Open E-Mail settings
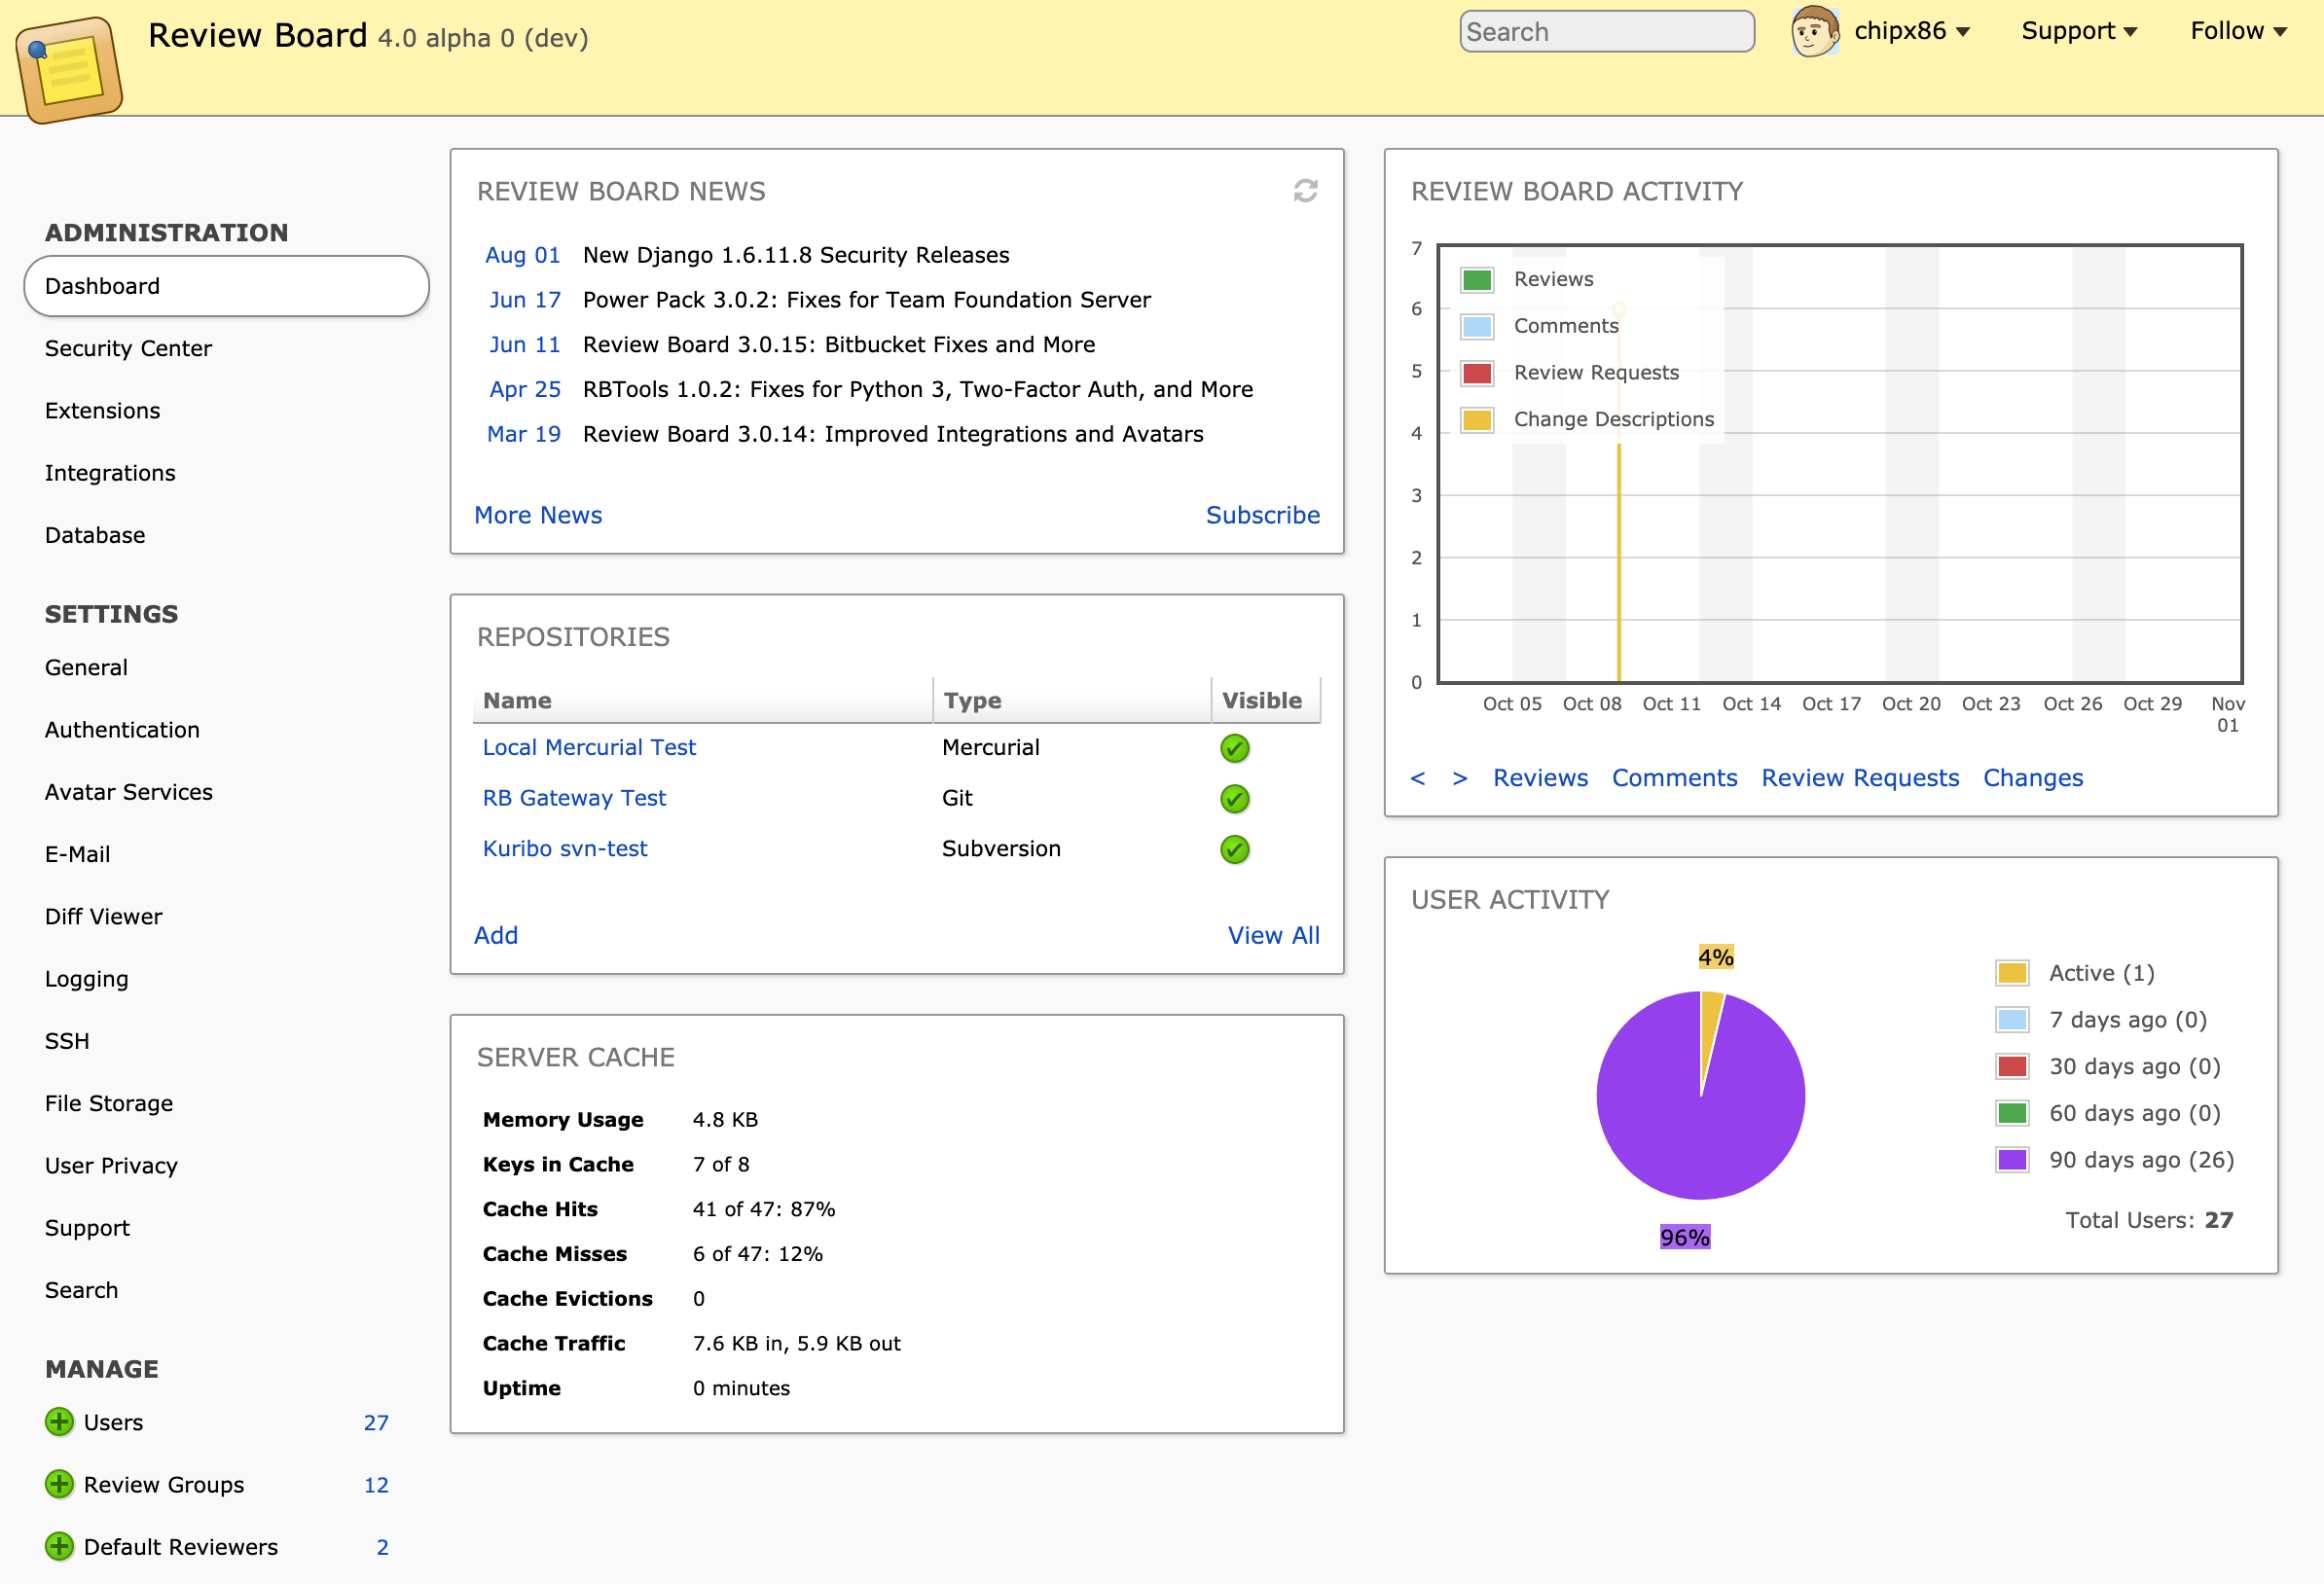This screenshot has height=1584, width=2324. [78, 854]
